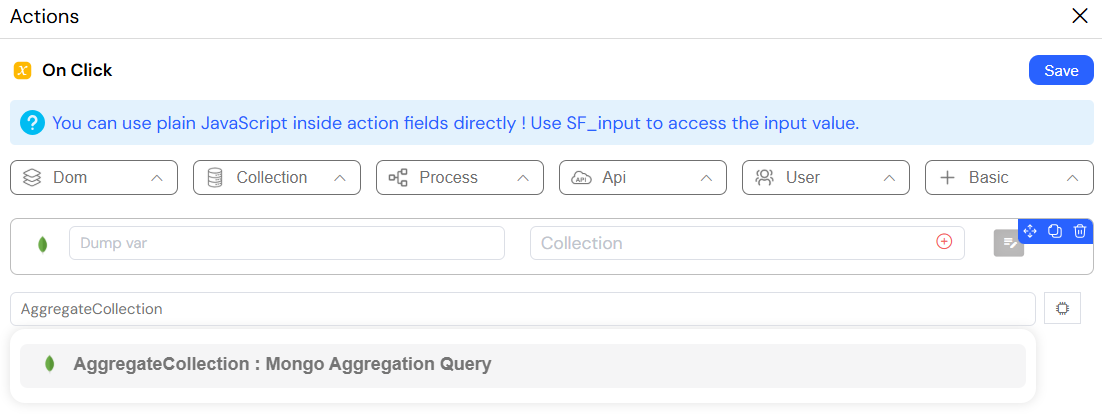Viewport: 1102px width, 415px height.
Task: Close the Actions panel with the X
Action: pos(1080,16)
